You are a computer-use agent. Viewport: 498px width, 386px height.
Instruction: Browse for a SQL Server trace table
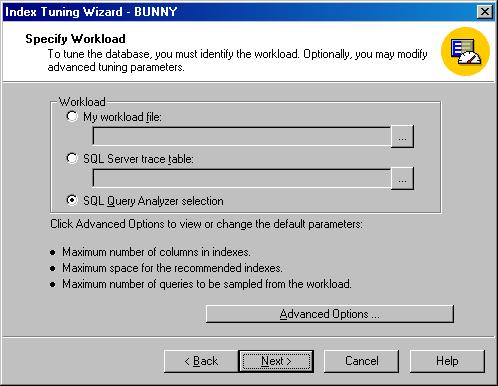tap(402, 178)
